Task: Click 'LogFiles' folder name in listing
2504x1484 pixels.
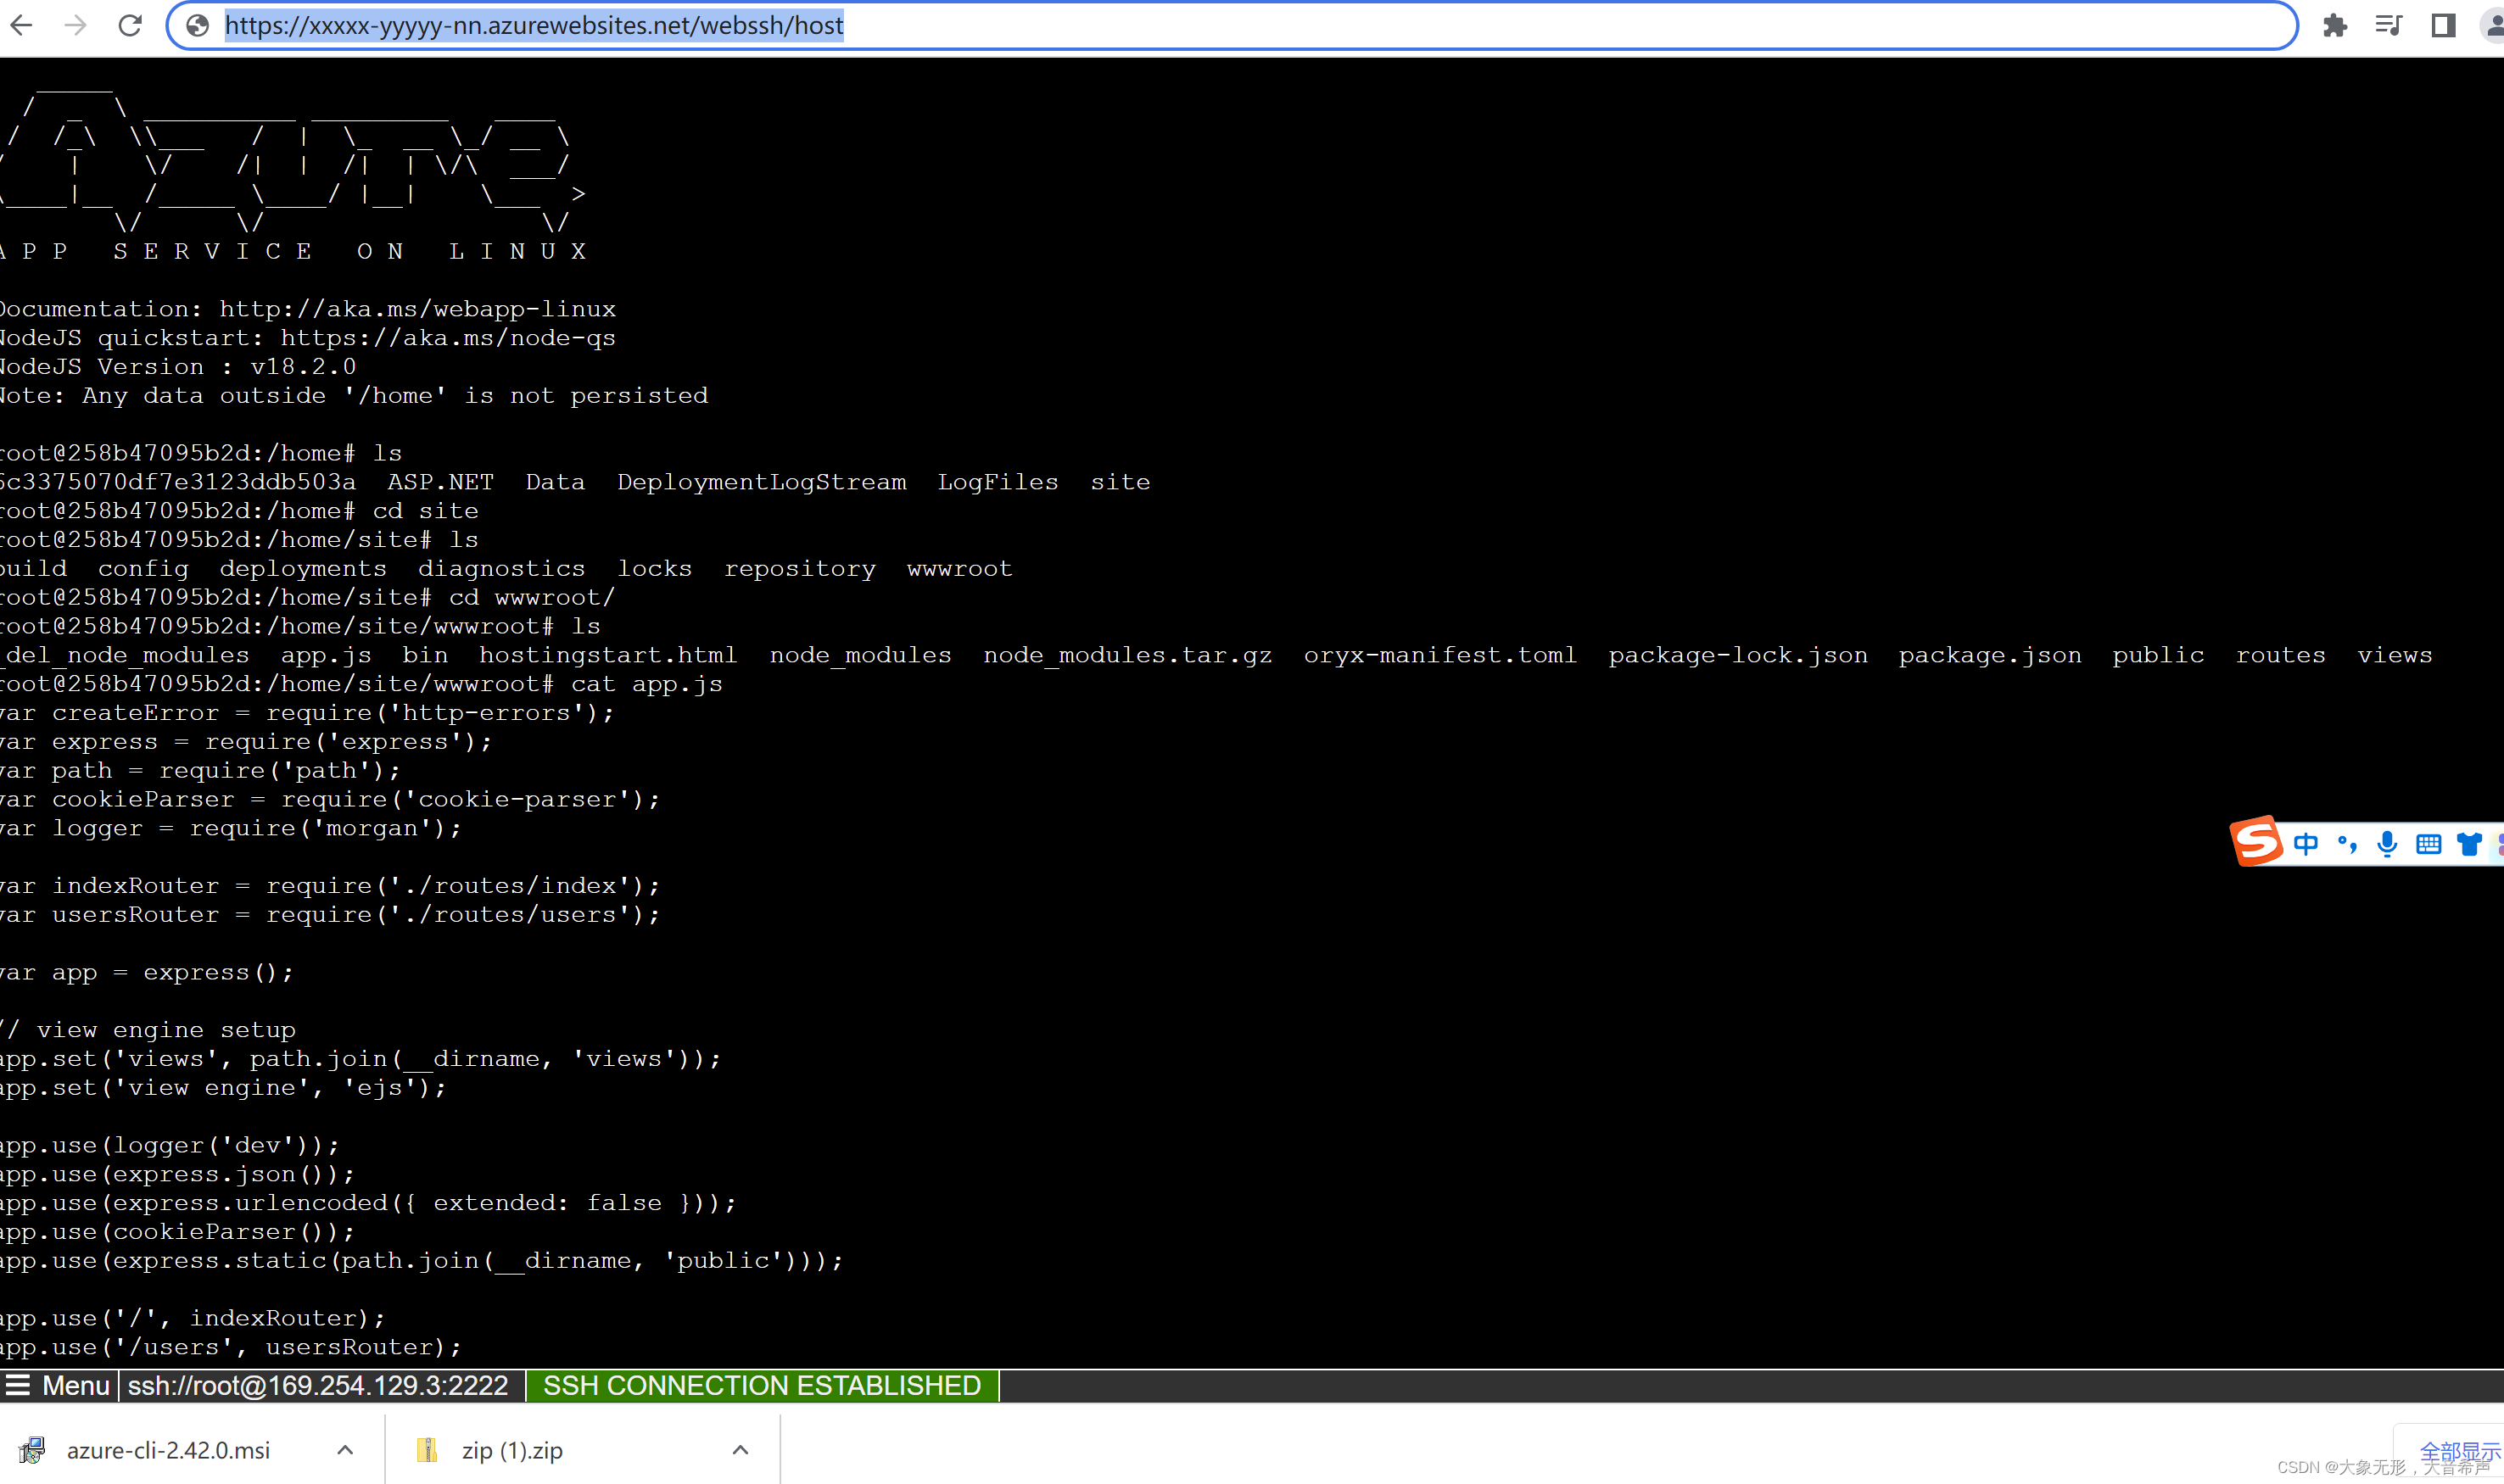Action: point(997,482)
